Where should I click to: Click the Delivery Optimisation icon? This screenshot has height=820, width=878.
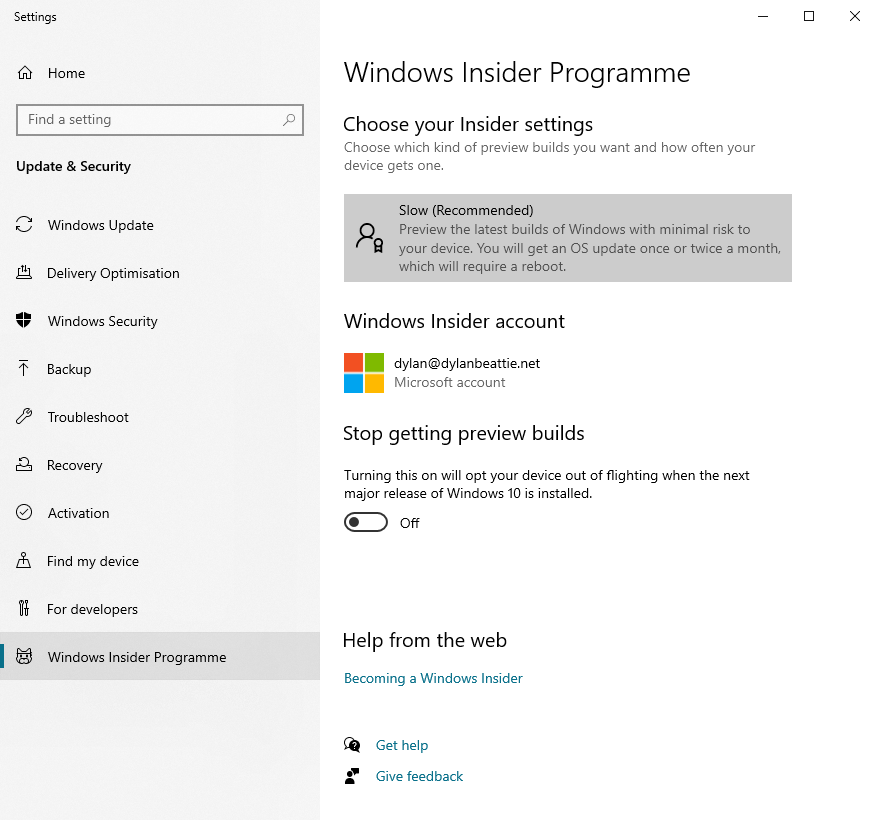pyautogui.click(x=24, y=273)
